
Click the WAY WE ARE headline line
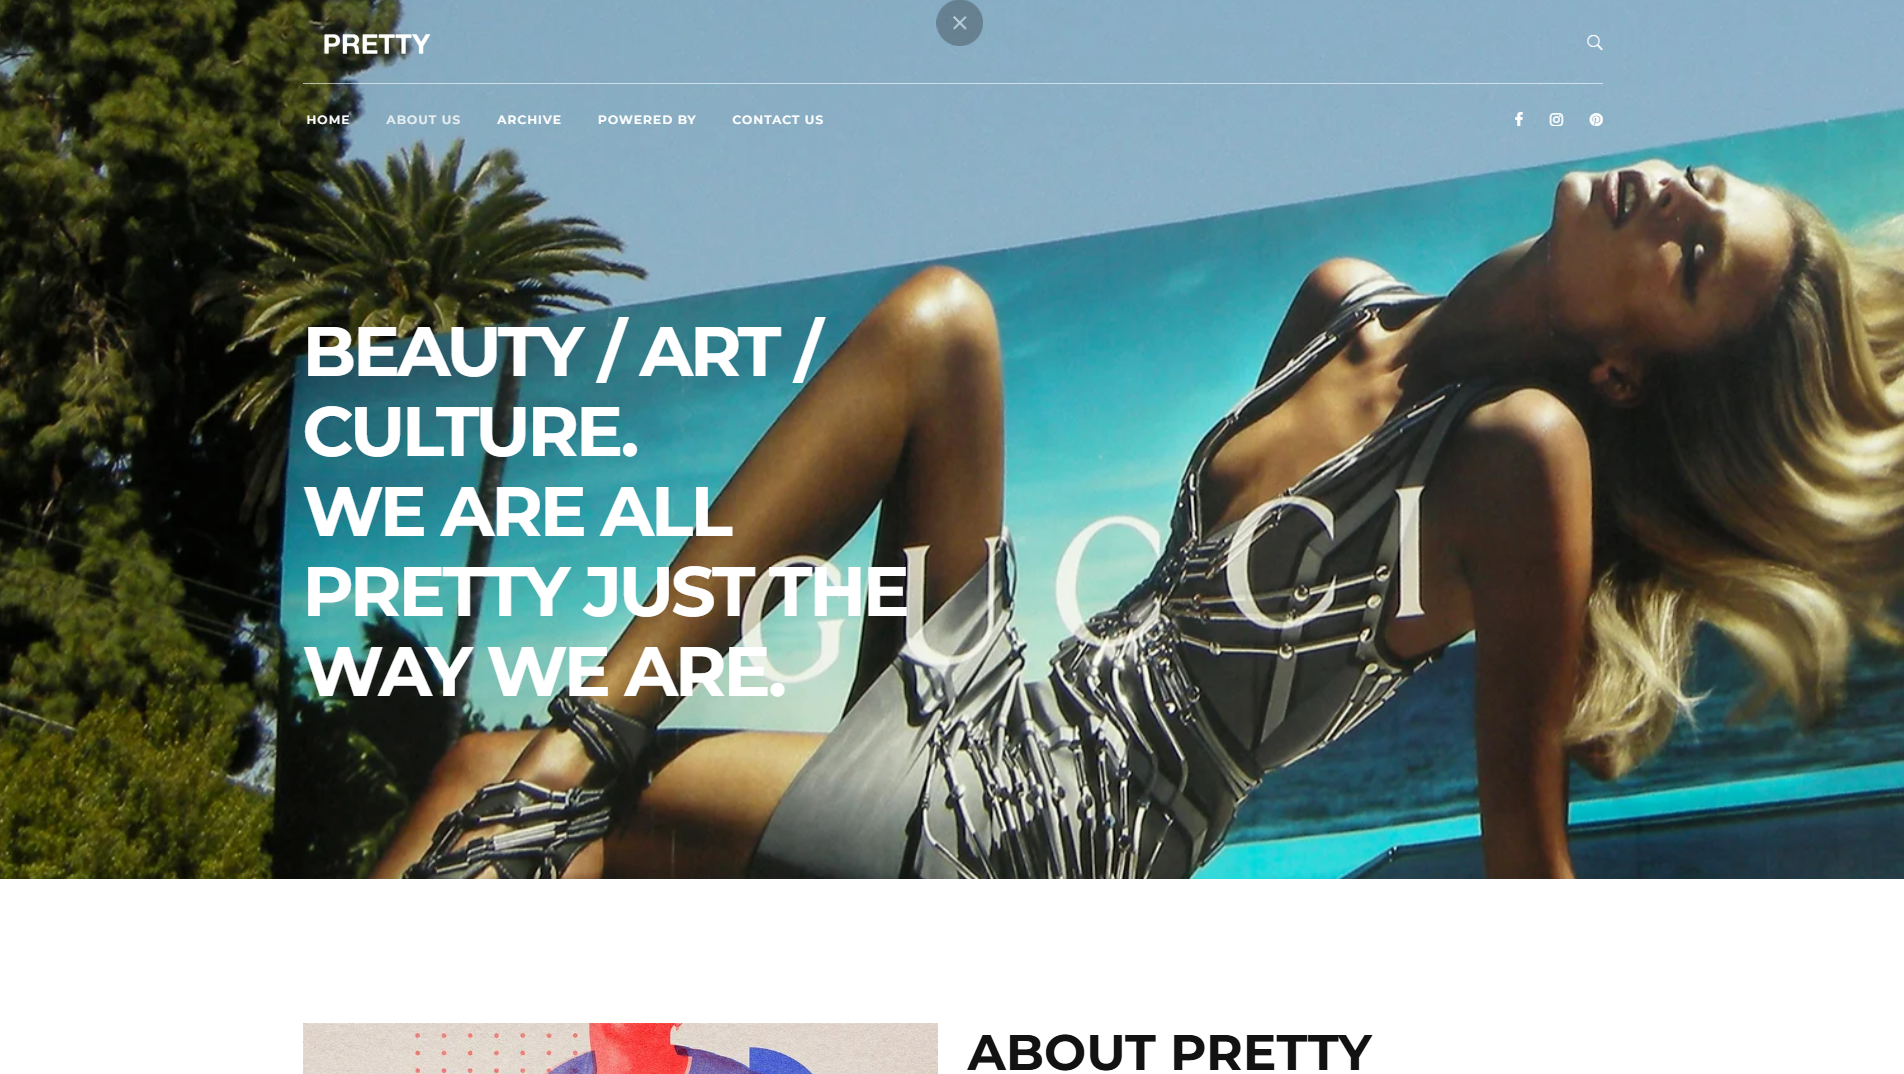click(543, 671)
